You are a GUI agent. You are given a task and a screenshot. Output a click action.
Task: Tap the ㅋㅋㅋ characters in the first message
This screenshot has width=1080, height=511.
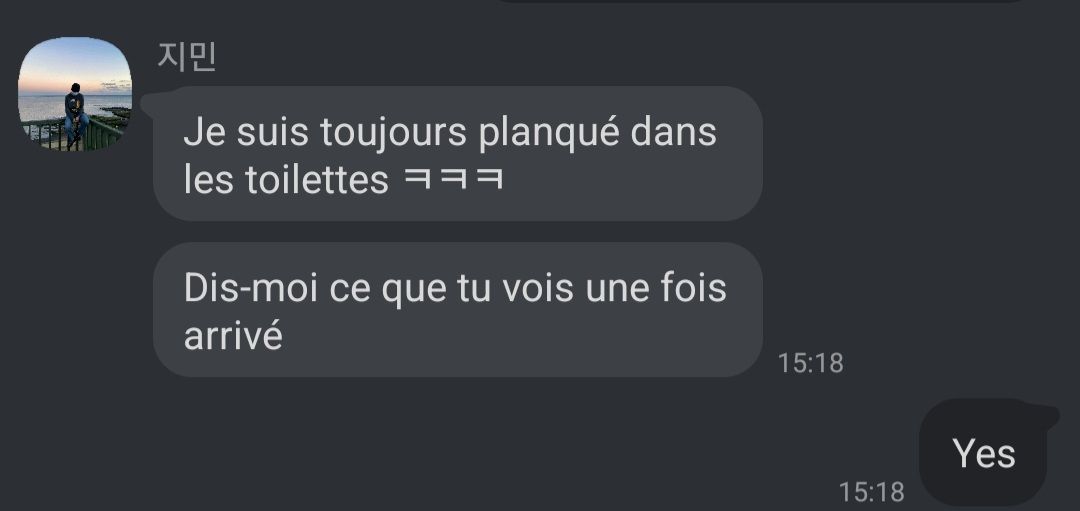[453, 179]
